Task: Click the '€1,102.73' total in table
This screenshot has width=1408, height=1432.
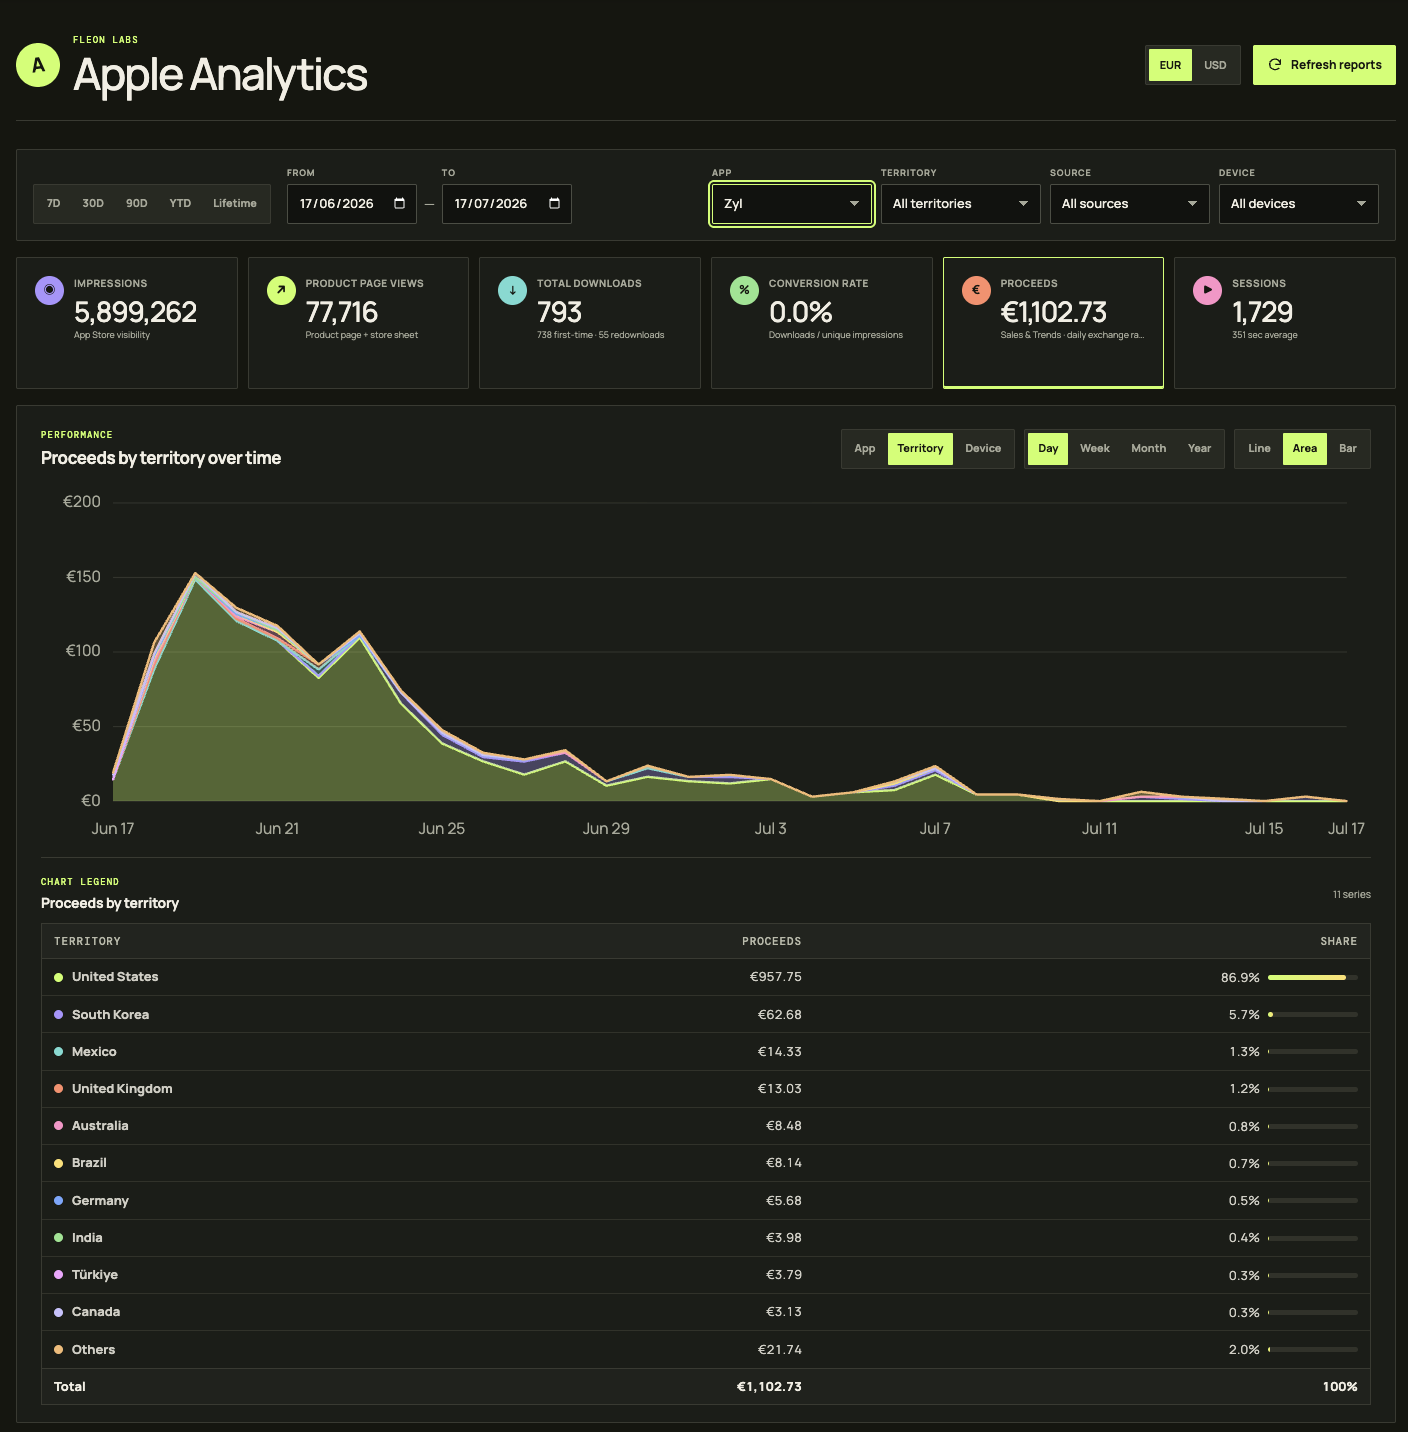Action: [x=769, y=1387]
